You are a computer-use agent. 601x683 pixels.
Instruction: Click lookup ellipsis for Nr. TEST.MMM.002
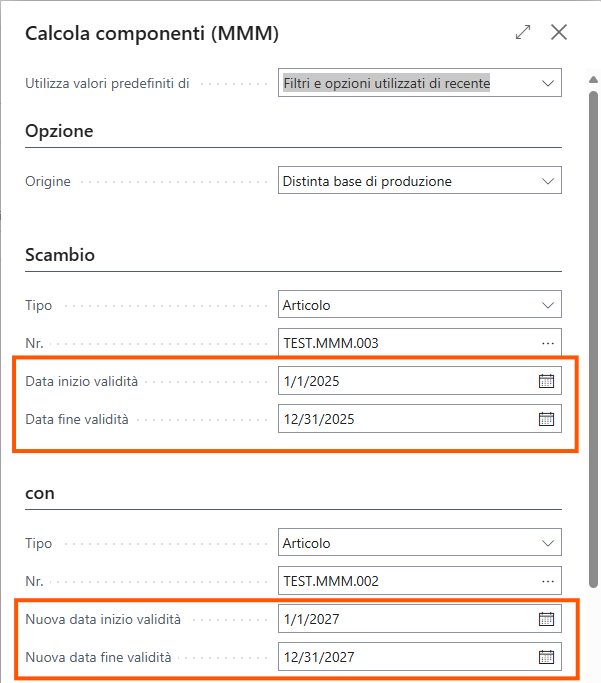547,581
